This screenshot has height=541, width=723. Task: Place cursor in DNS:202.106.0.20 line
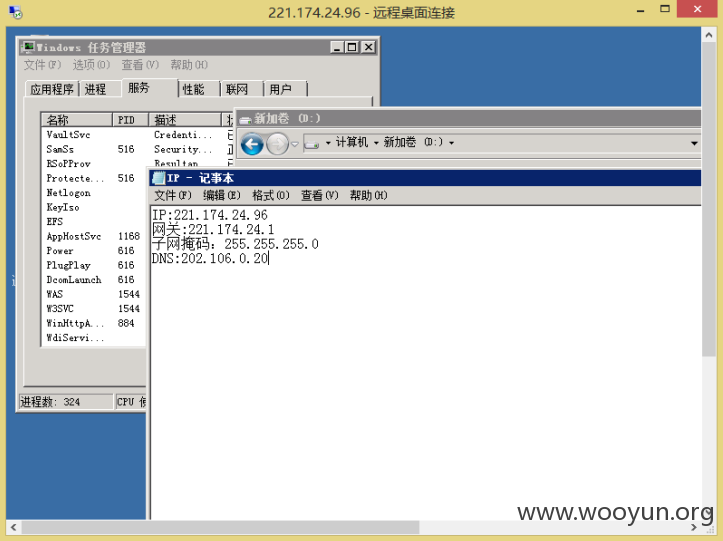(210, 258)
